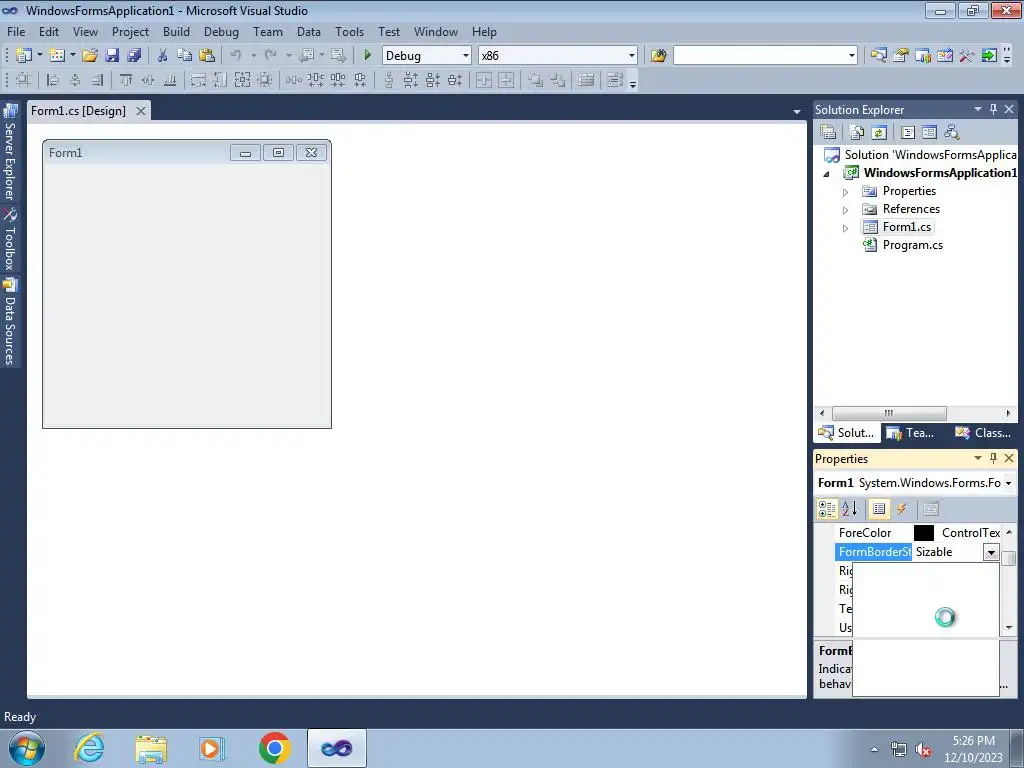Image resolution: width=1024 pixels, height=768 pixels.
Task: Click Solution Explorer horizontal scrollbar thumb
Action: (x=889, y=413)
